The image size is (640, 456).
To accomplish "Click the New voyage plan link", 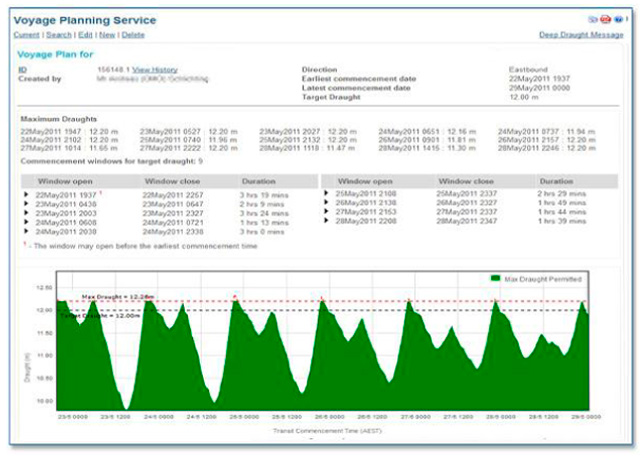I will click(108, 35).
